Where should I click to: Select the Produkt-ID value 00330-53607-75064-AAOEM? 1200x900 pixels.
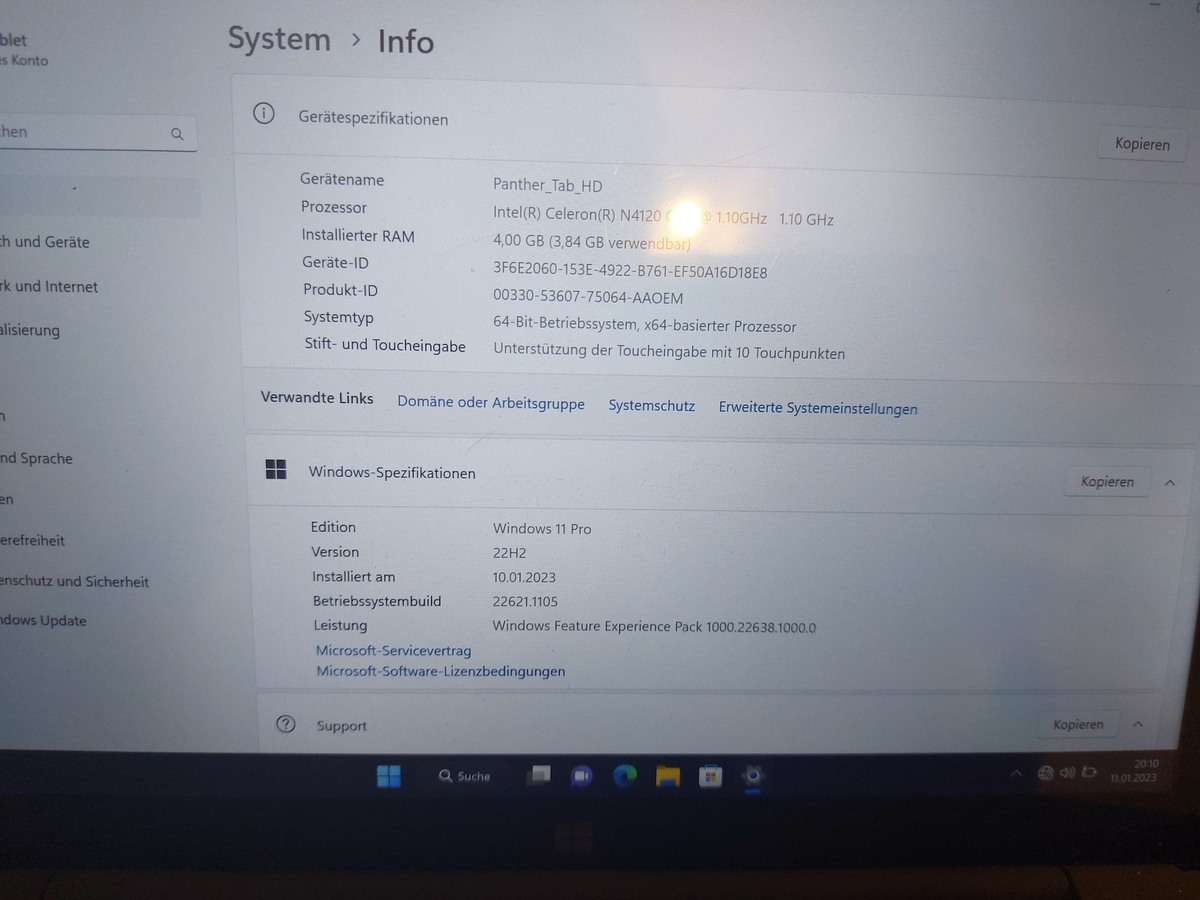tap(588, 298)
